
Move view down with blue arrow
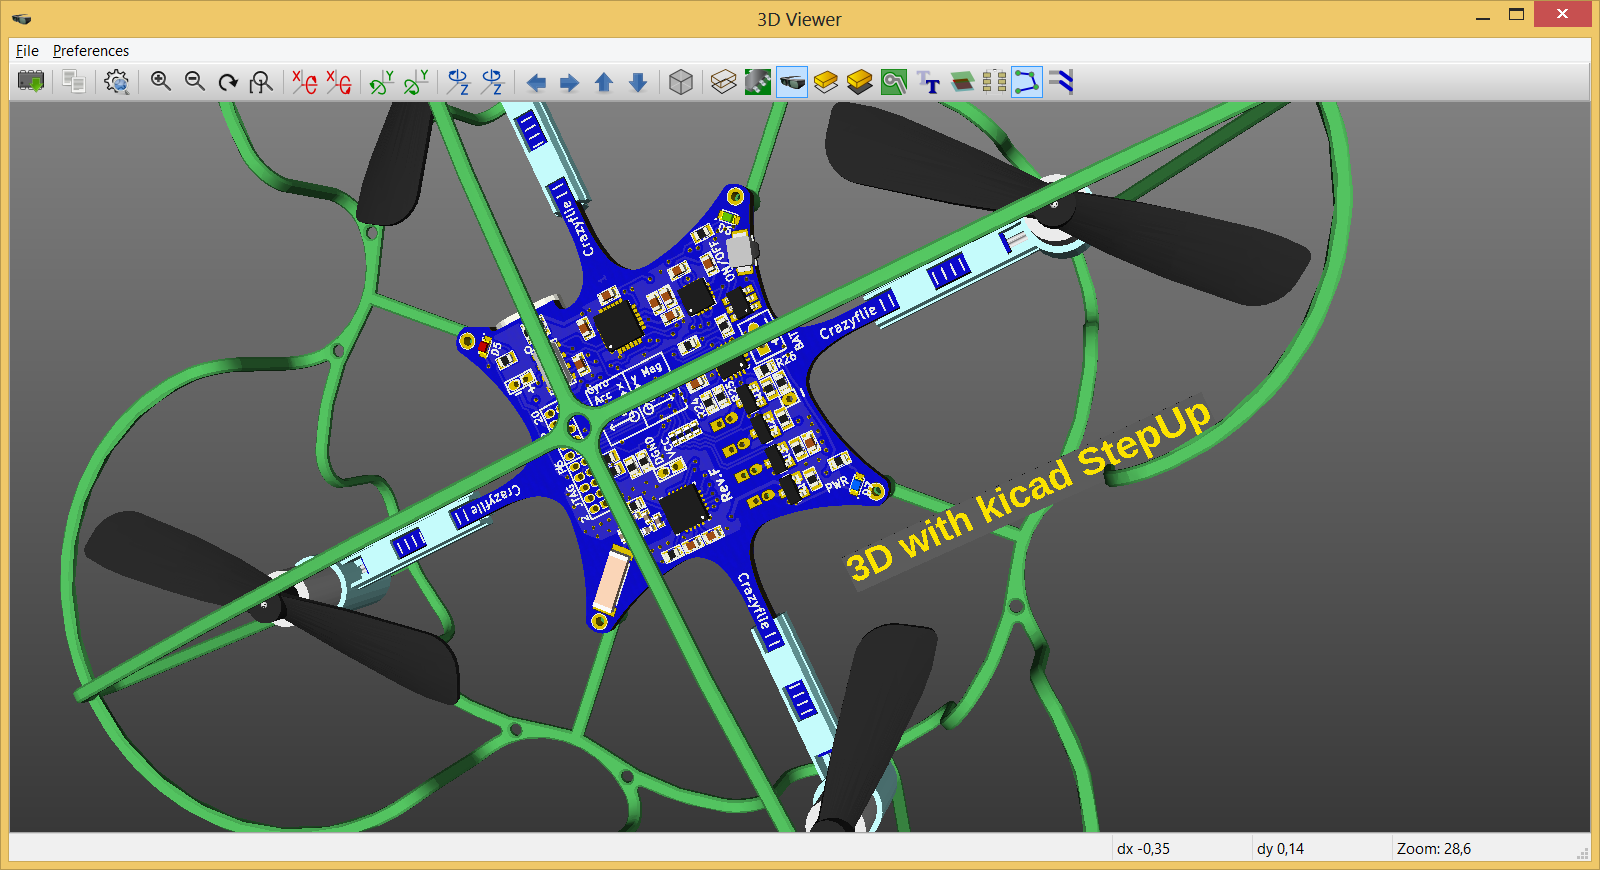point(638,82)
